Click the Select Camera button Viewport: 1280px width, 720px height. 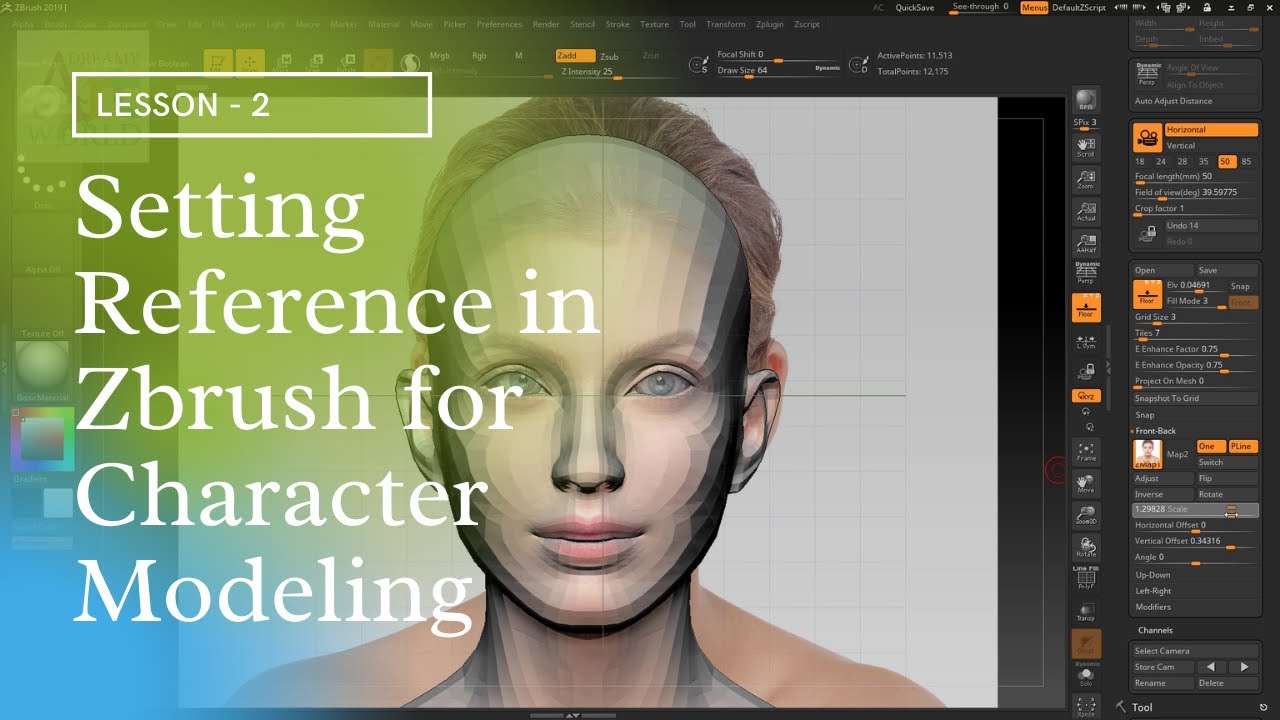tap(1195, 651)
